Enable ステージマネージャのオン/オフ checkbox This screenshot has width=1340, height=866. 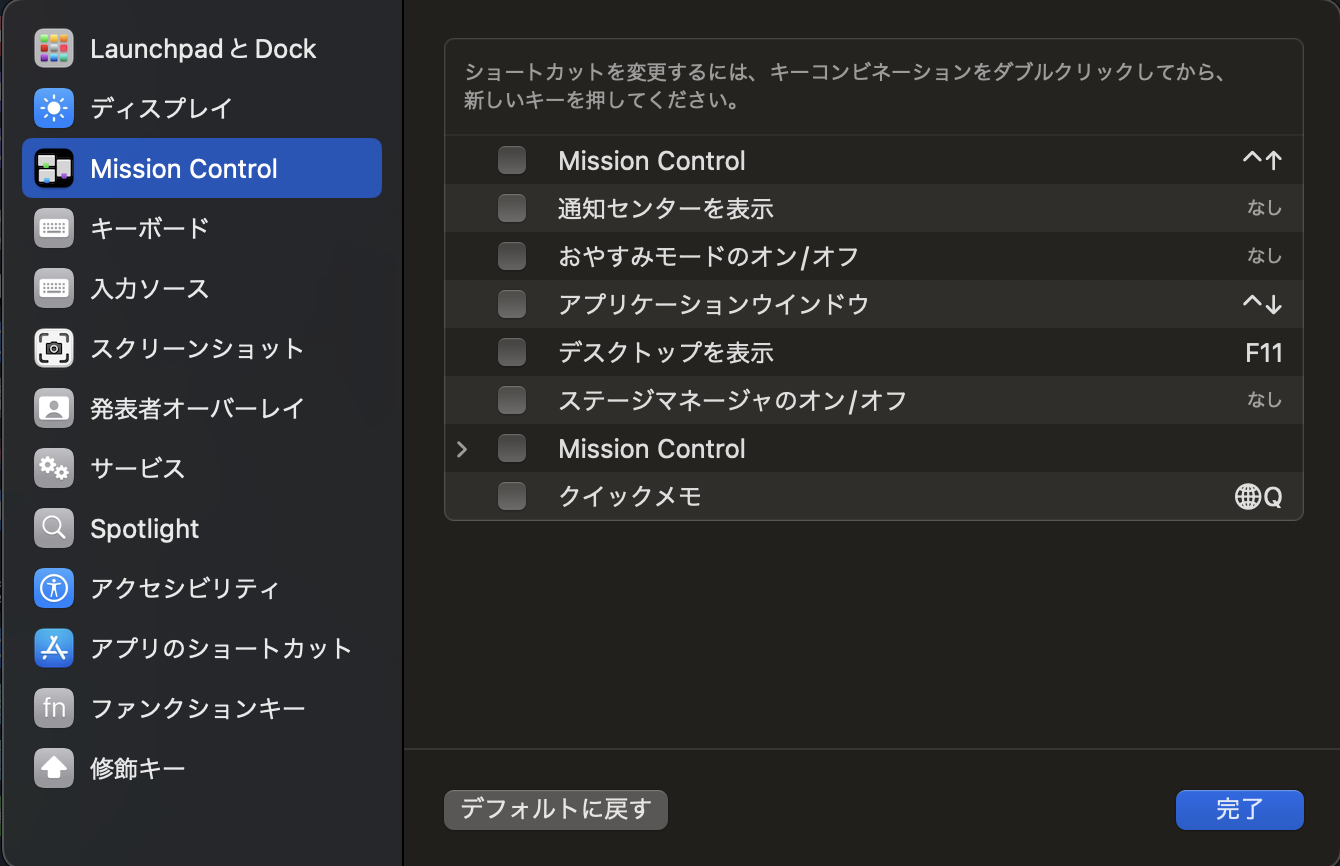[x=512, y=400]
